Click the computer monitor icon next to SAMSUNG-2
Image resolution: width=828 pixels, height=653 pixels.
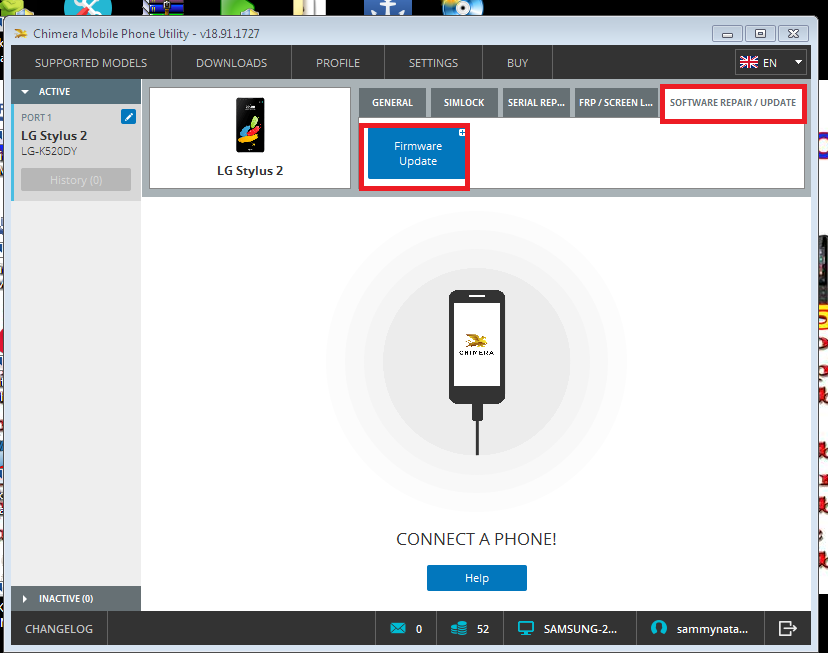pyautogui.click(x=526, y=628)
